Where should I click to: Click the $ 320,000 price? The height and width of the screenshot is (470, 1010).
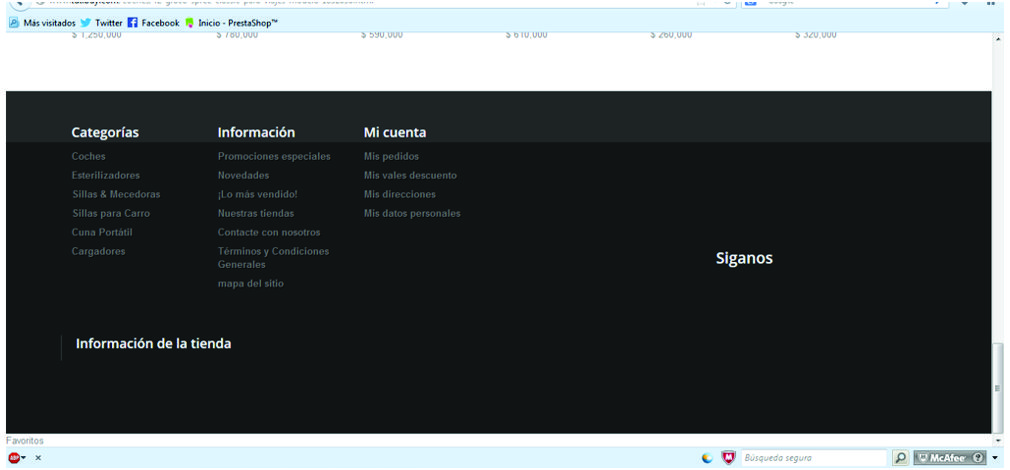click(815, 35)
